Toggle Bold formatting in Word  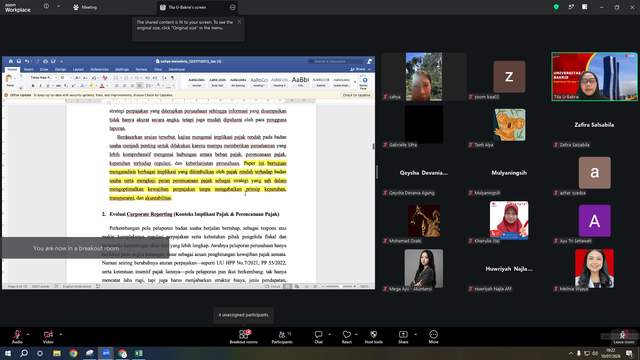click(x=33, y=86)
